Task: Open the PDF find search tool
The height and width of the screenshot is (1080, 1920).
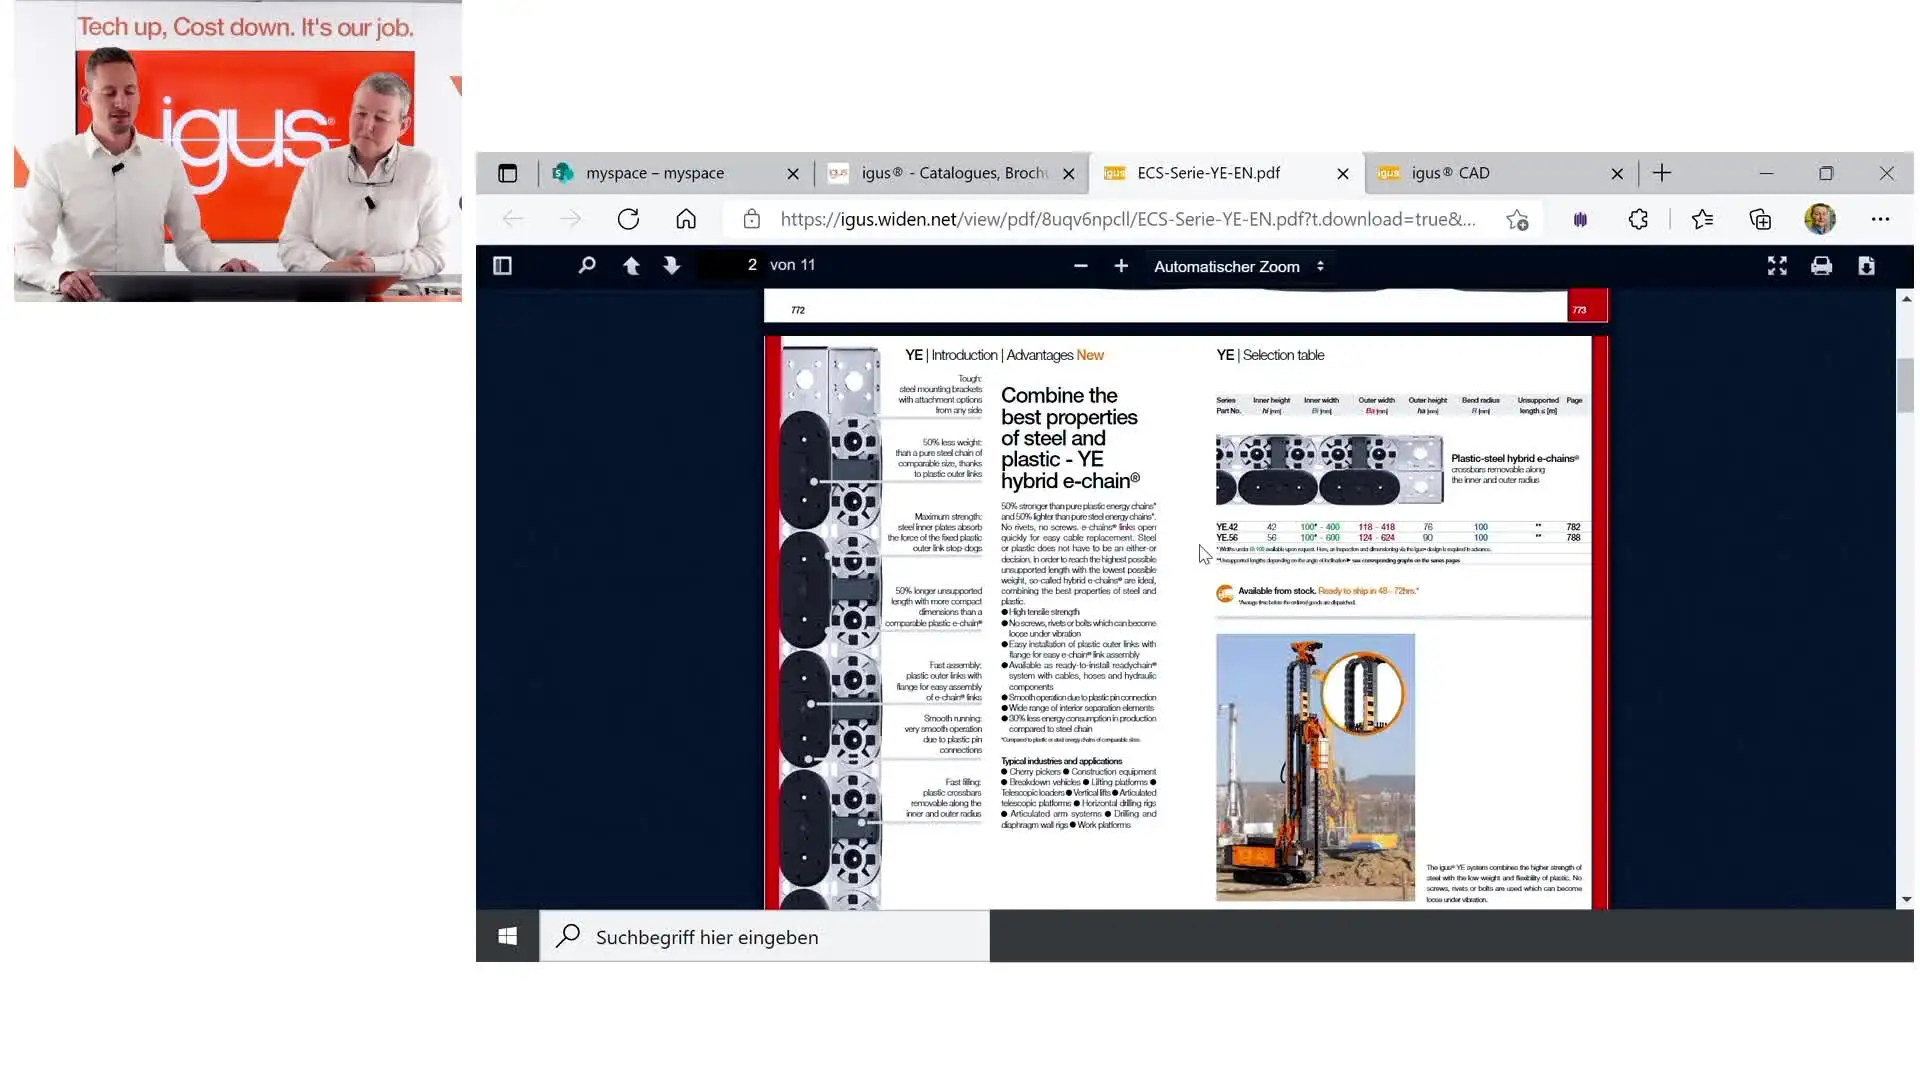Action: click(x=587, y=266)
